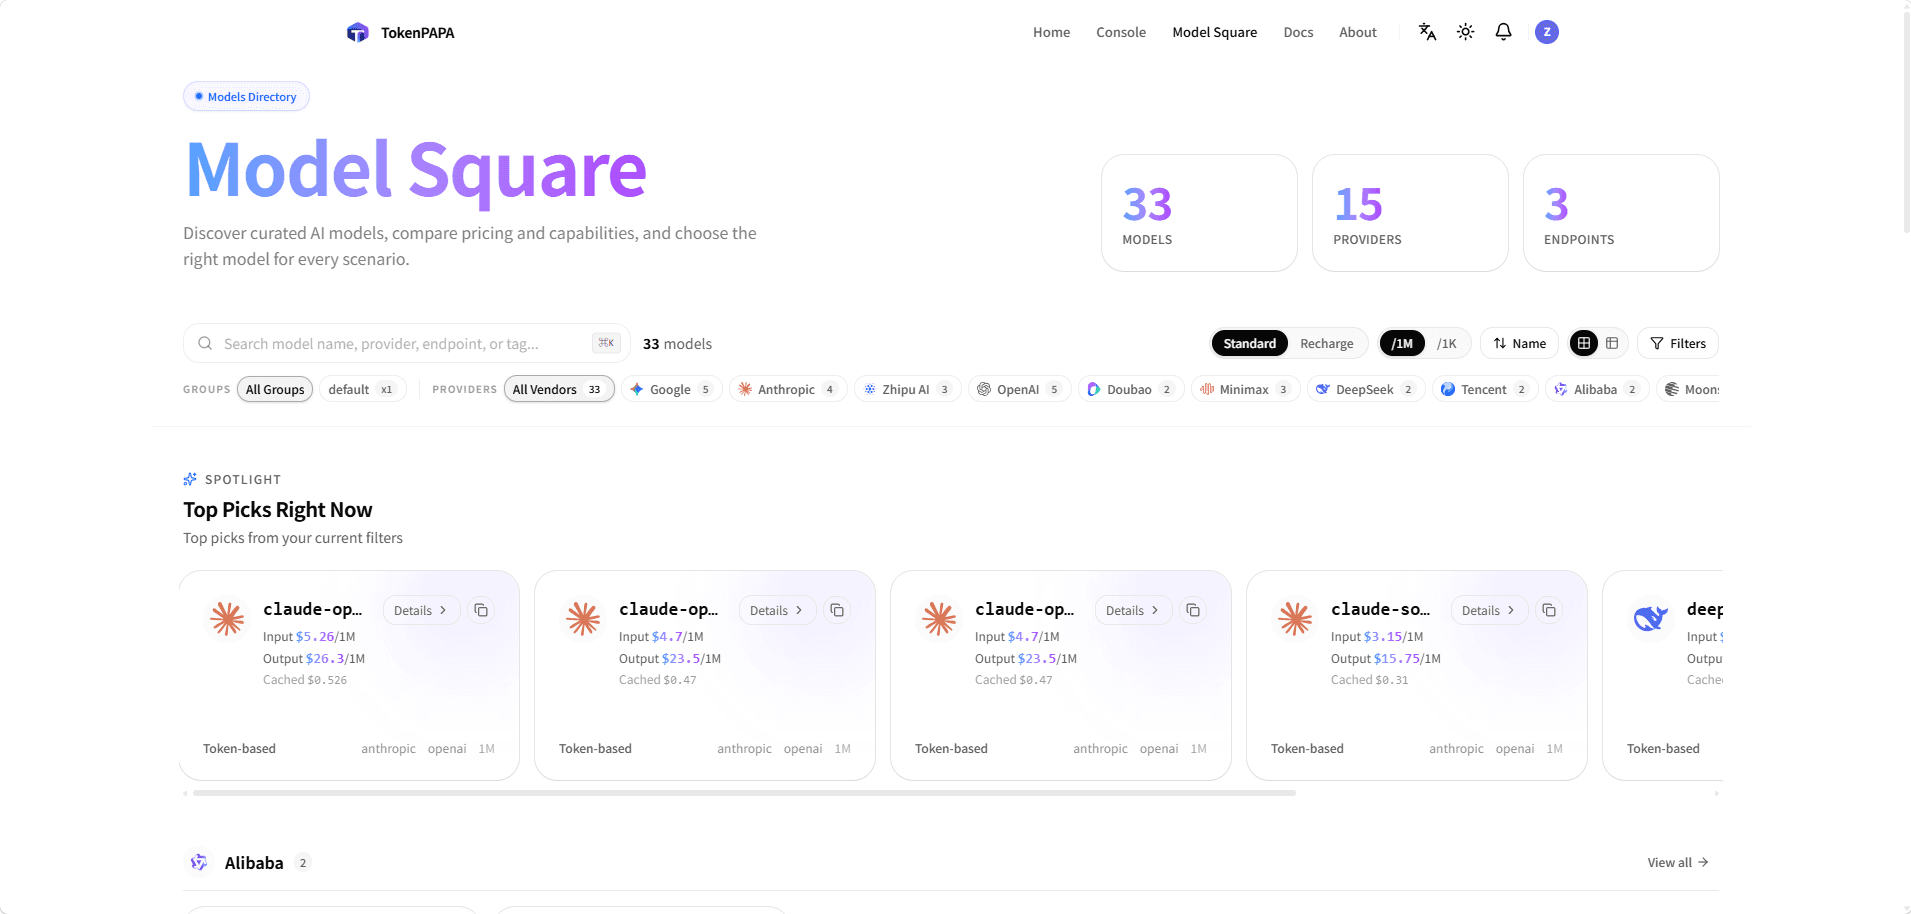Focus the model search field
1911x914 pixels.
tap(406, 343)
